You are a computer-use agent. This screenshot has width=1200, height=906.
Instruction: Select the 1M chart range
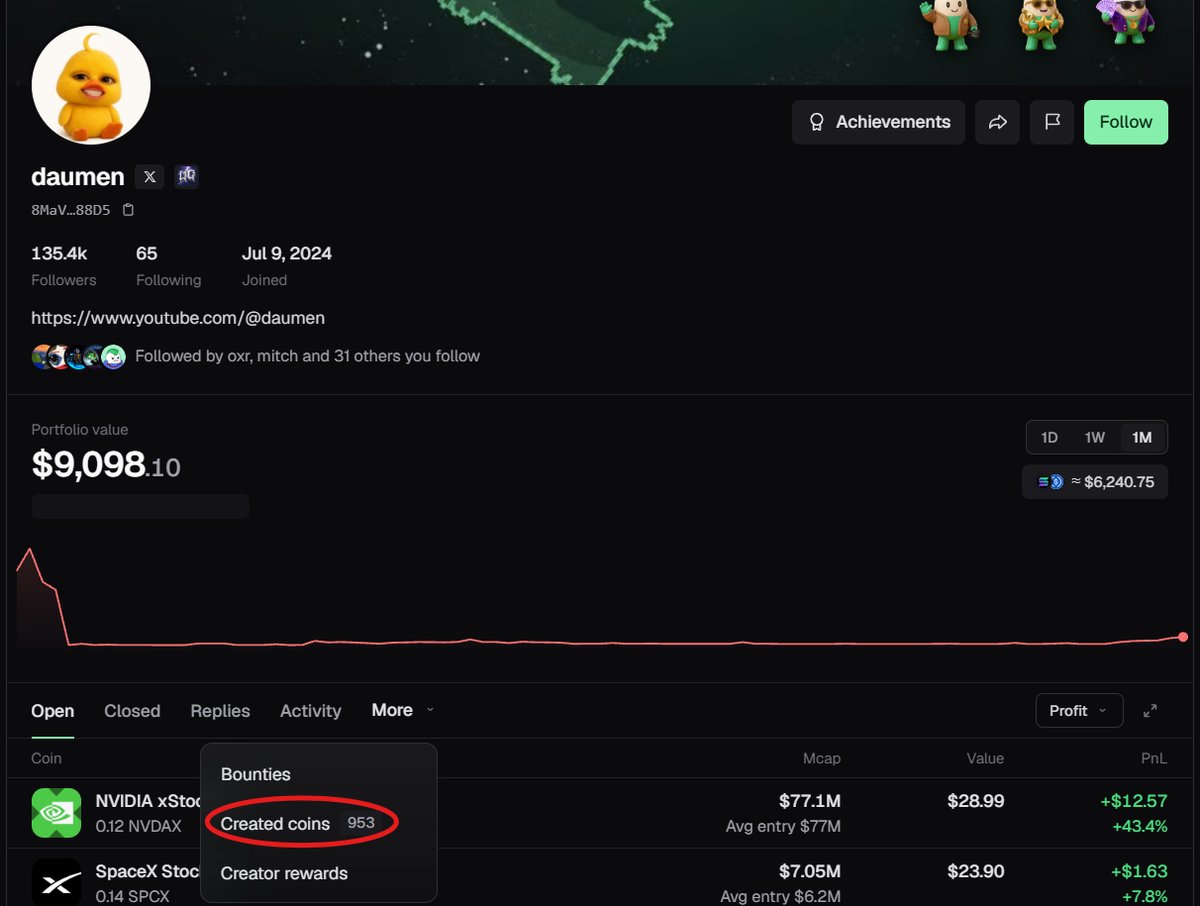1141,437
